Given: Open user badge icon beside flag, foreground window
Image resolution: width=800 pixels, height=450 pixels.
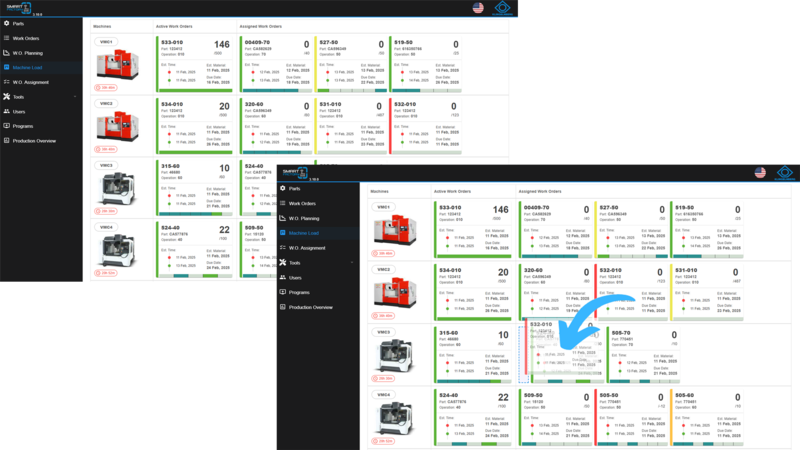Looking at the screenshot, I should [785, 173].
